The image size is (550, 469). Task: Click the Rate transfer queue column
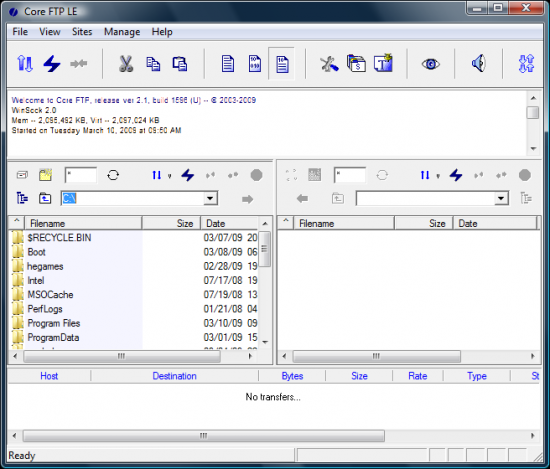point(417,376)
